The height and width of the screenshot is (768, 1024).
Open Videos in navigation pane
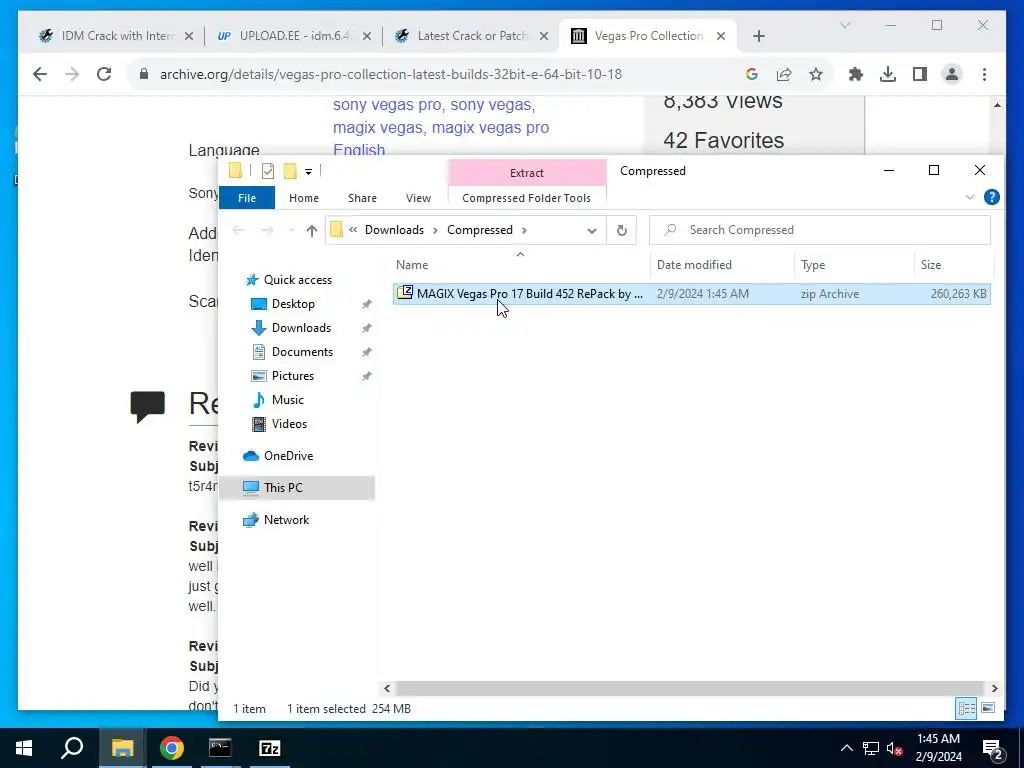coord(289,424)
